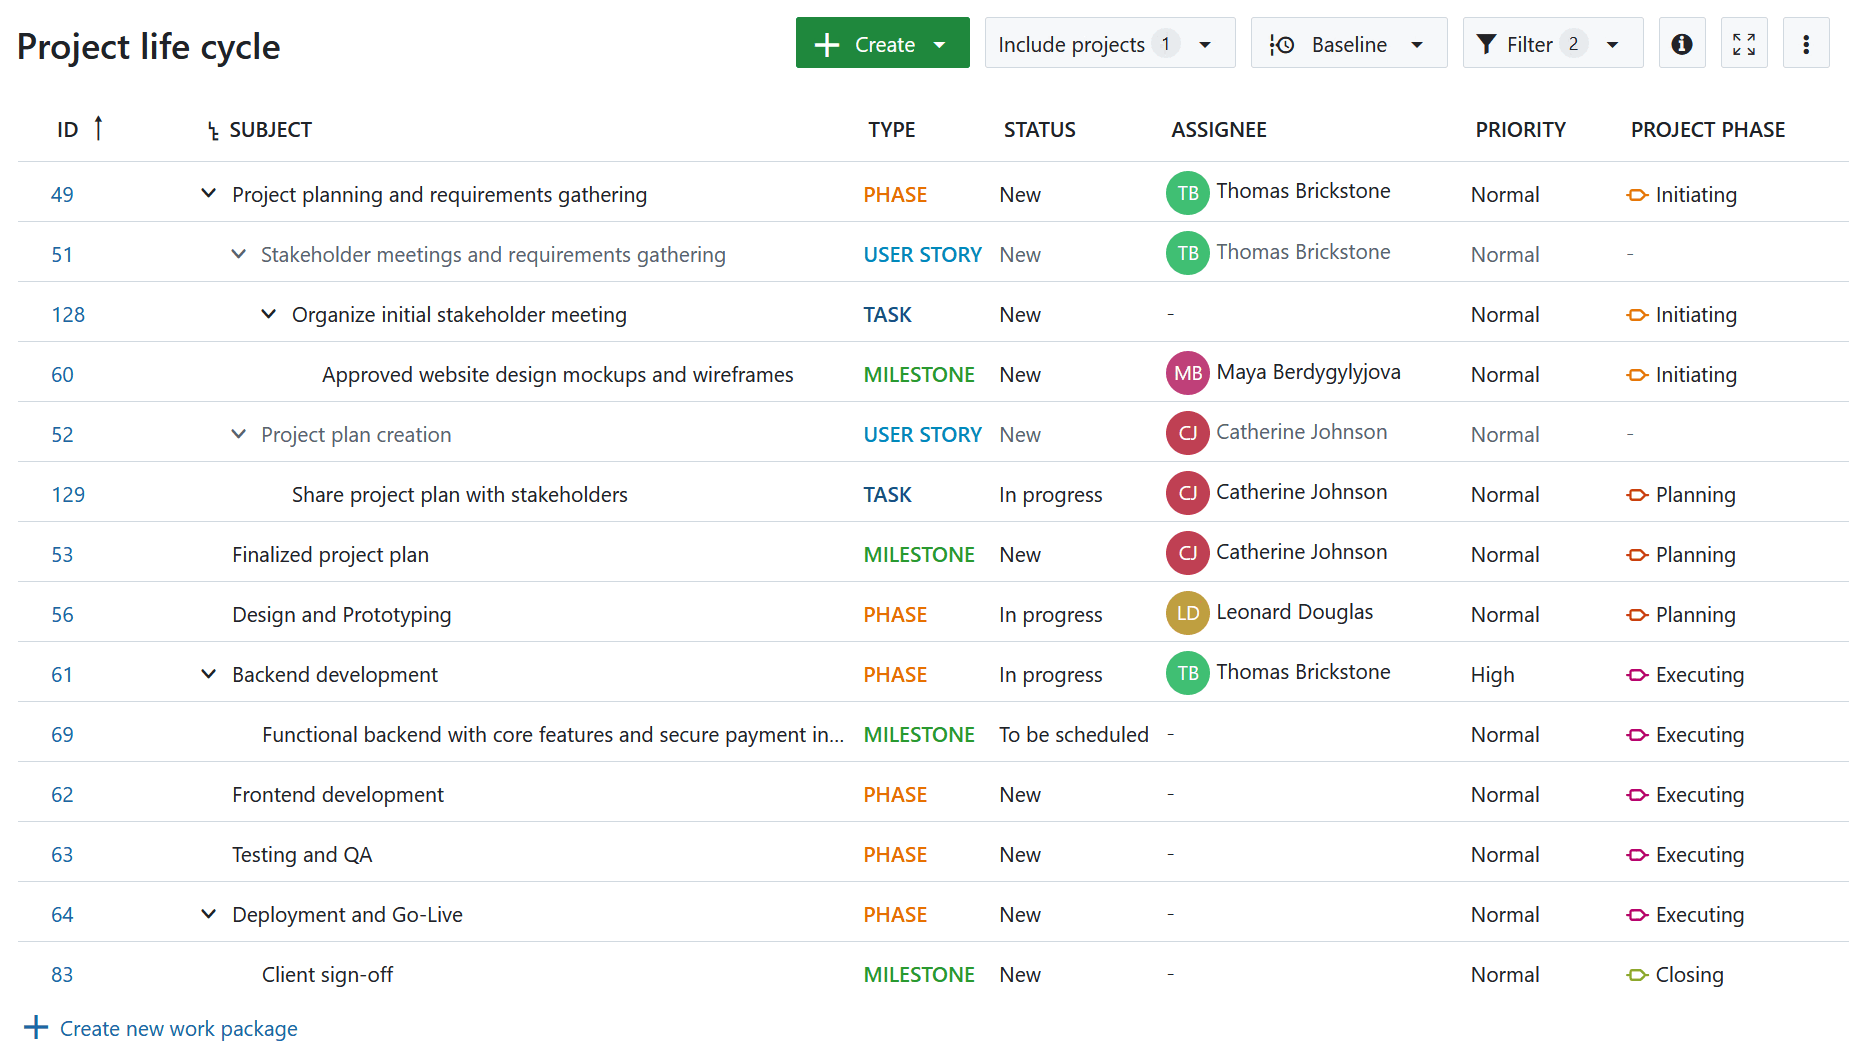Click Create new work package link
This screenshot has height=1054, width=1849.
click(178, 1028)
